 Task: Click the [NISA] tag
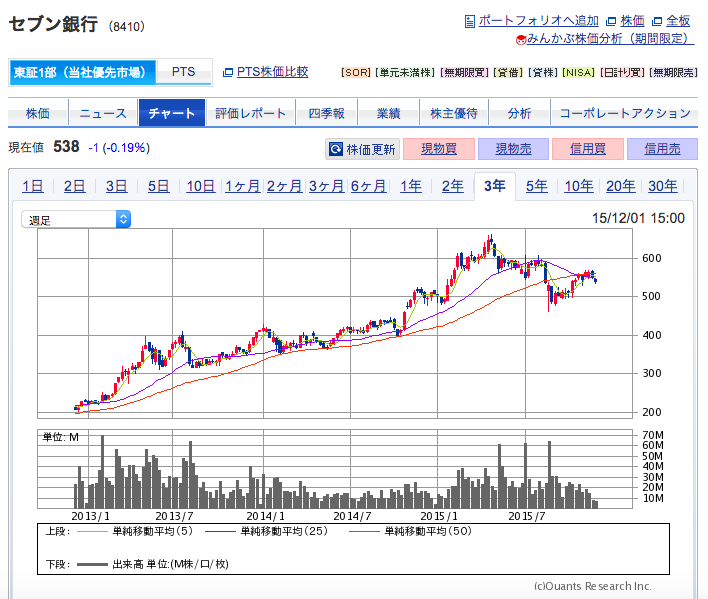[x=578, y=73]
